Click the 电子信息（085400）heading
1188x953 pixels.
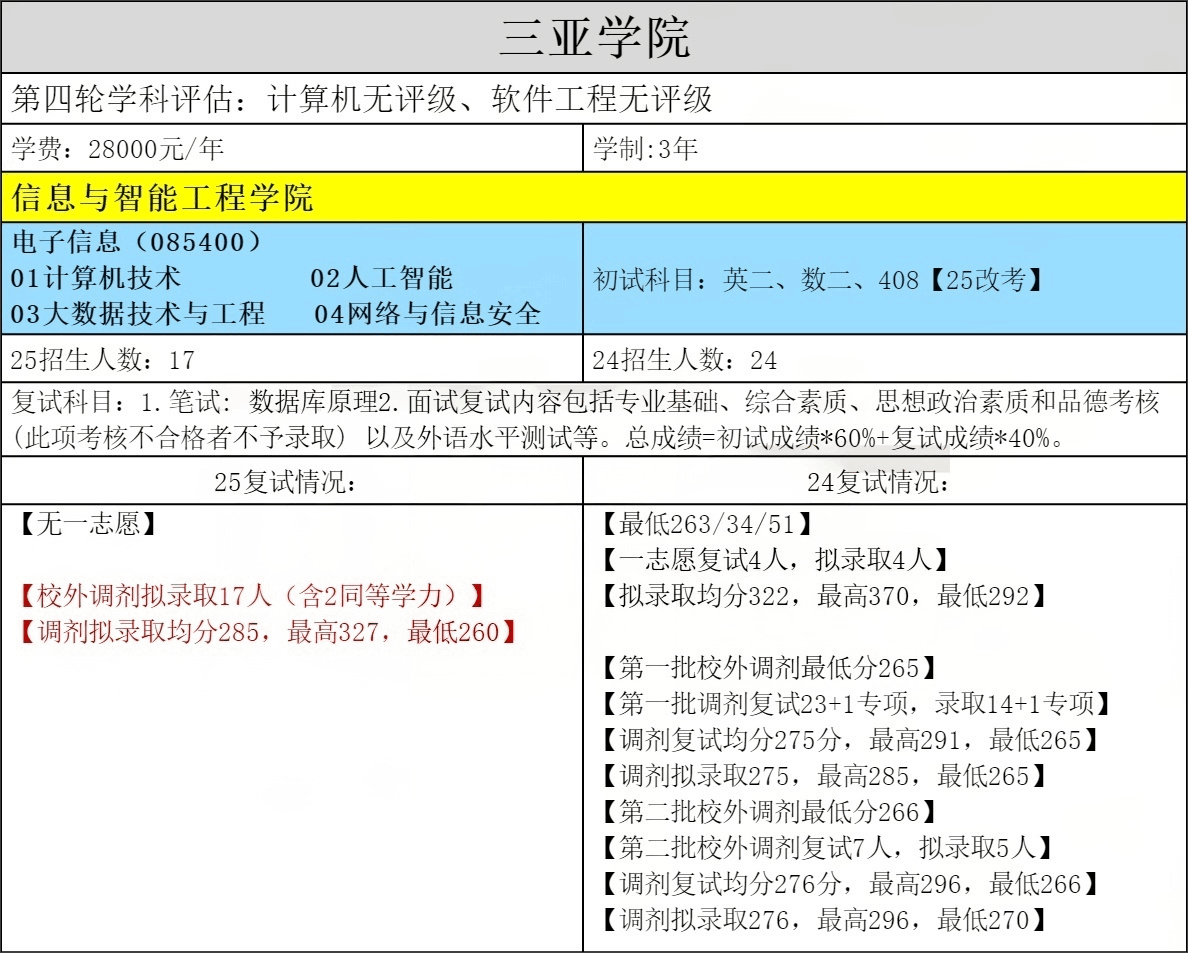[140, 242]
